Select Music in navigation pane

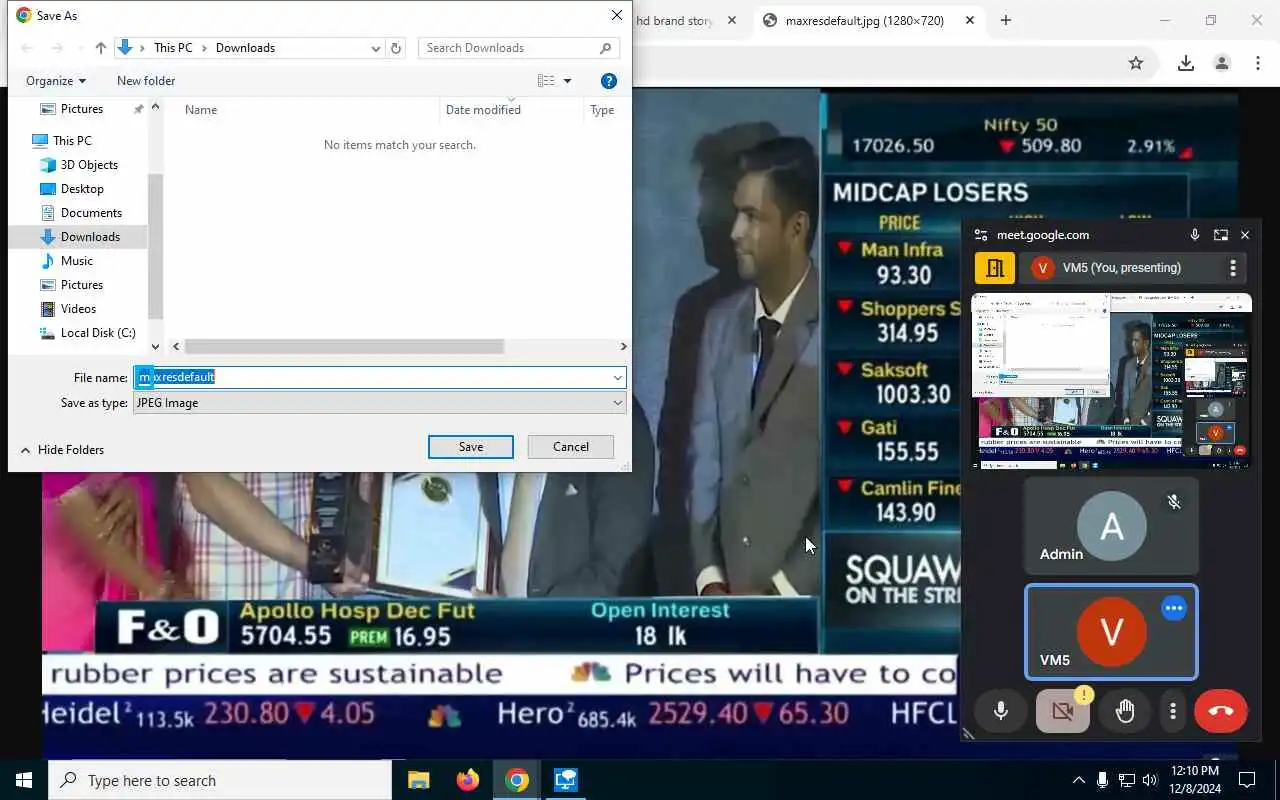pos(77,261)
